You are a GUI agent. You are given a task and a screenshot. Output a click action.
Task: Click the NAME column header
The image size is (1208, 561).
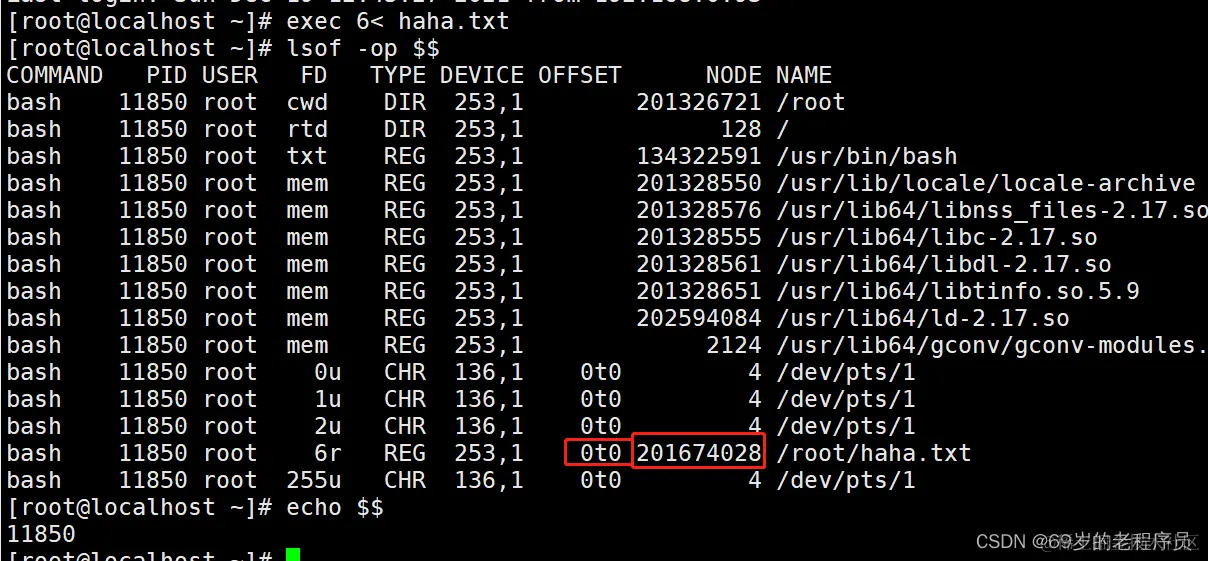(x=804, y=75)
